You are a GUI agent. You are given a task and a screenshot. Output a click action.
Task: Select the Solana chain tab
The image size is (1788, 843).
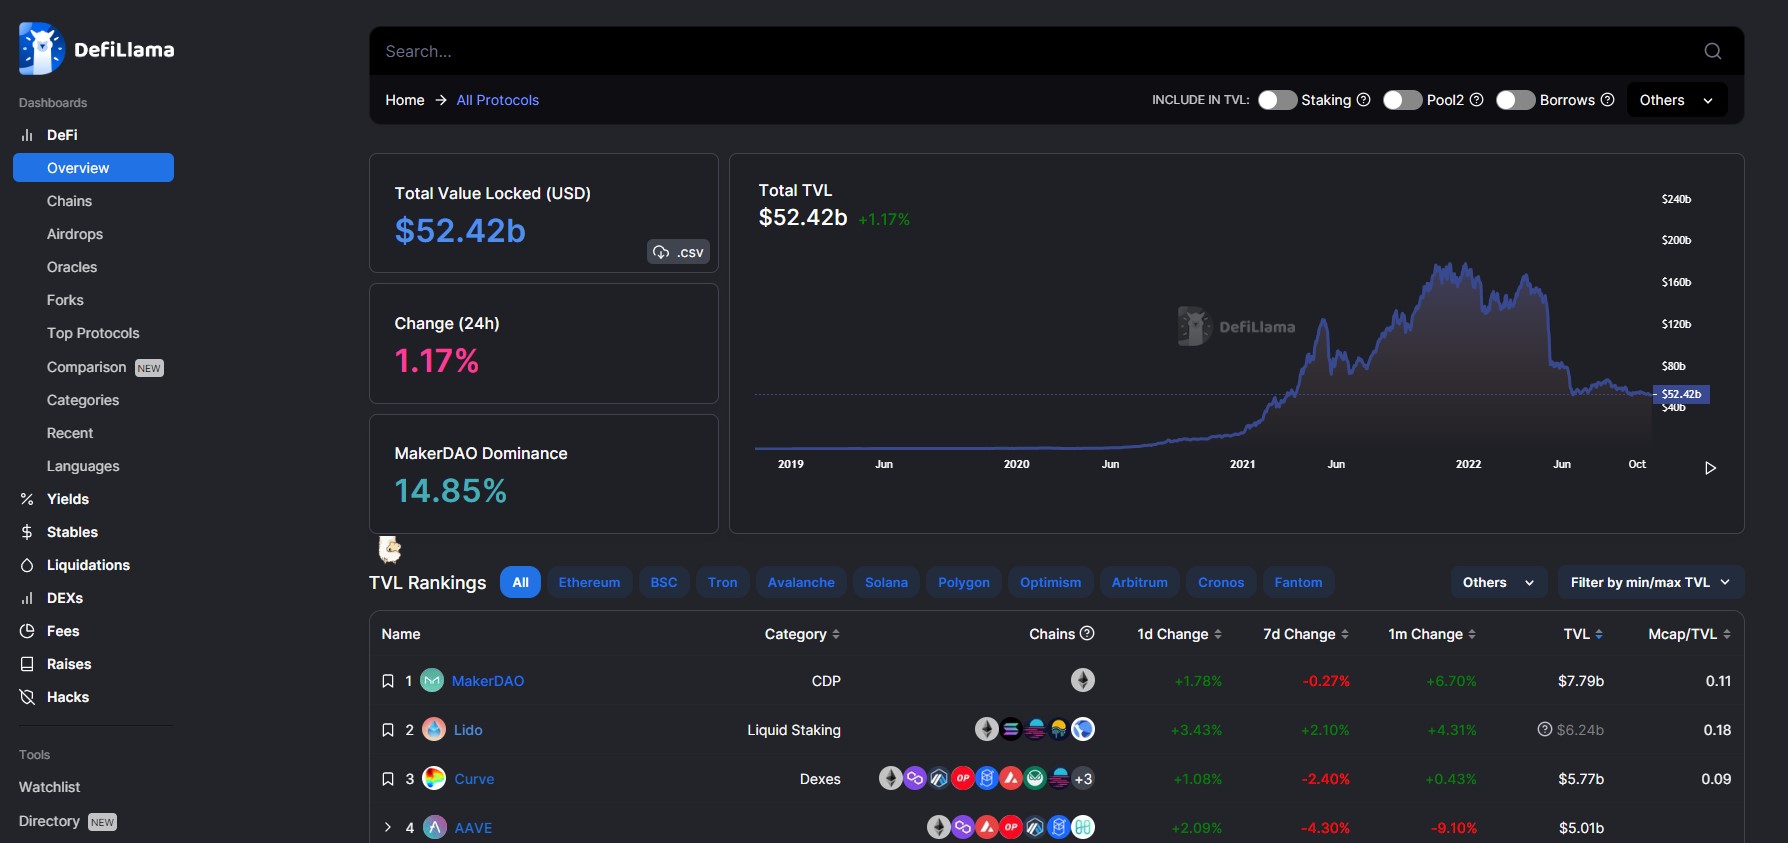886,582
